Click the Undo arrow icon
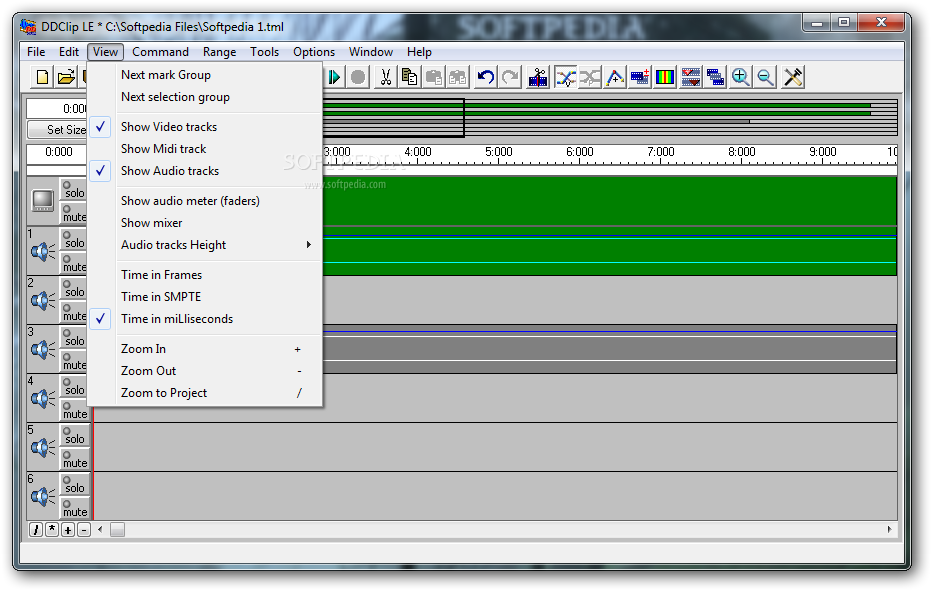932x591 pixels. coord(486,77)
